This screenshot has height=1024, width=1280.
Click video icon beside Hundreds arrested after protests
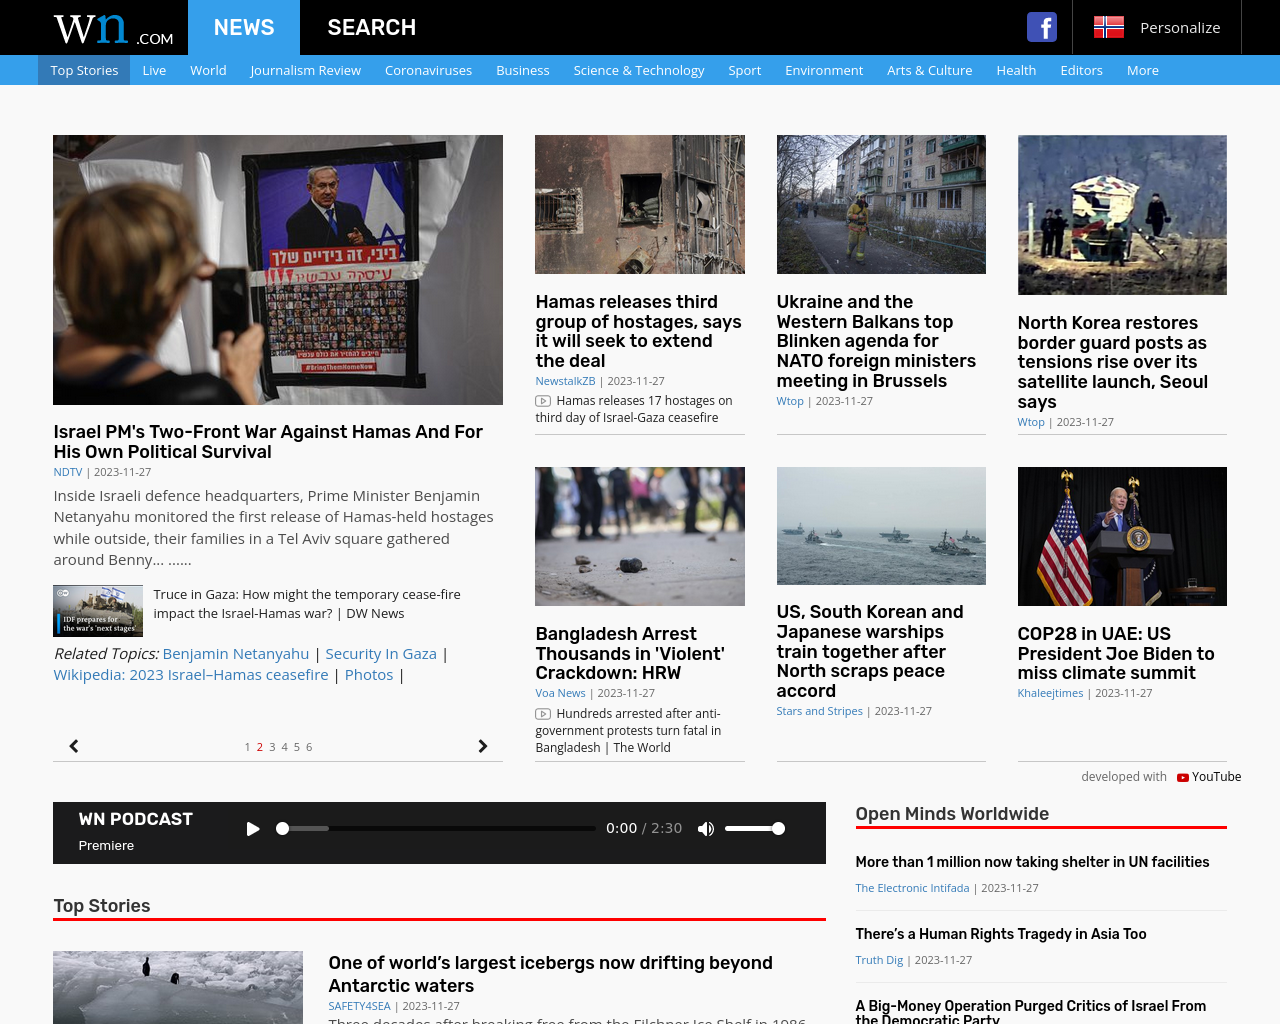543,714
